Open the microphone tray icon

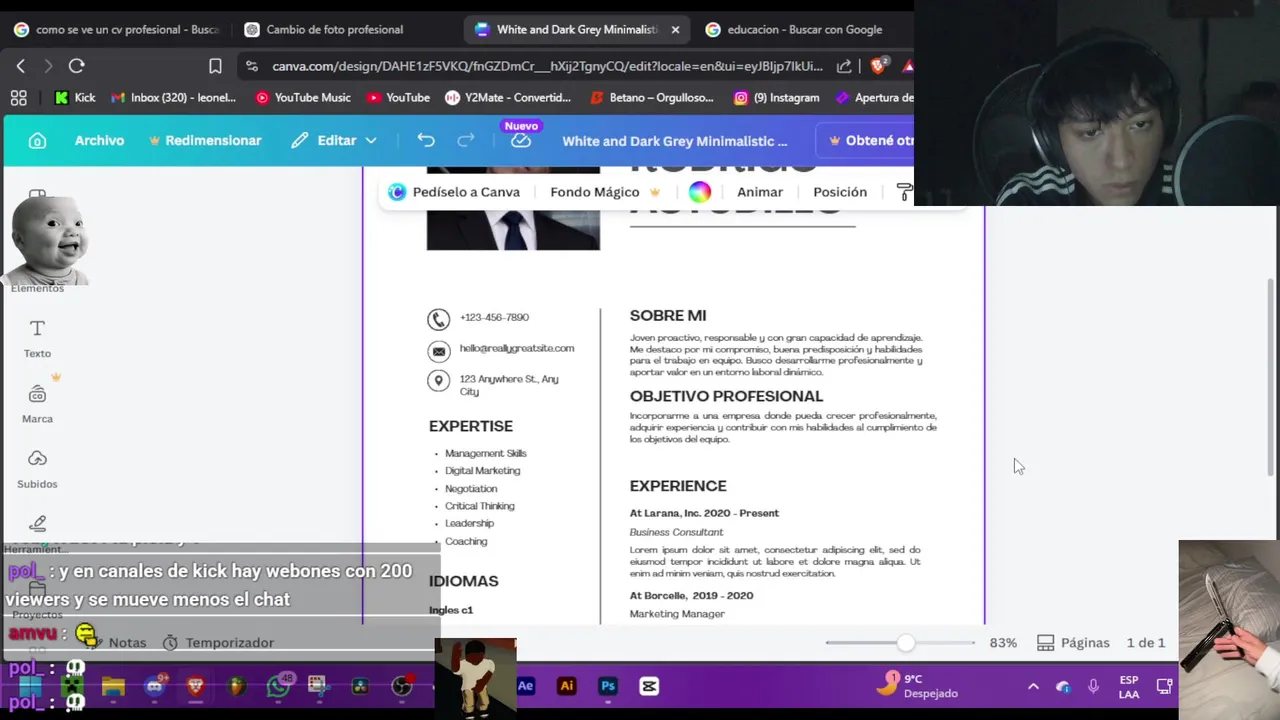1093,686
